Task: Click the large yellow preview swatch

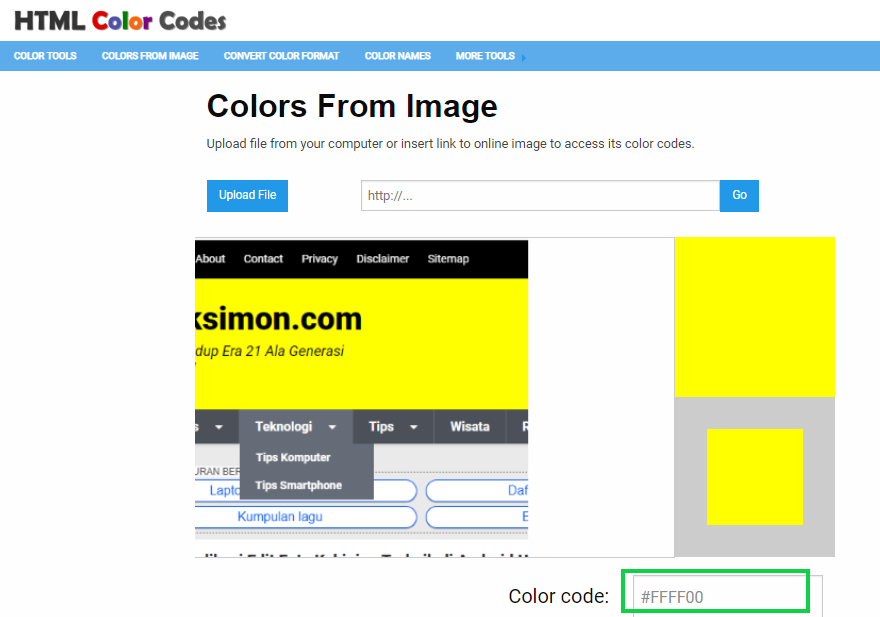Action: pyautogui.click(x=754, y=317)
